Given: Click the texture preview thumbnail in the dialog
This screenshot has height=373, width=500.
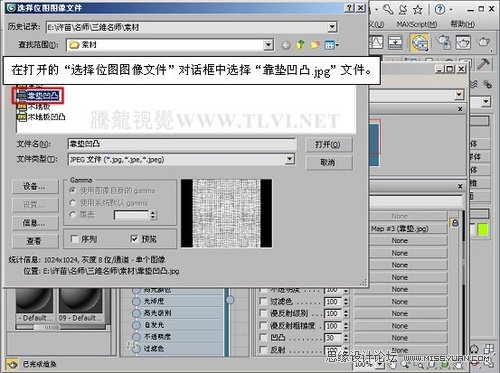Looking at the screenshot, I should (226, 213).
